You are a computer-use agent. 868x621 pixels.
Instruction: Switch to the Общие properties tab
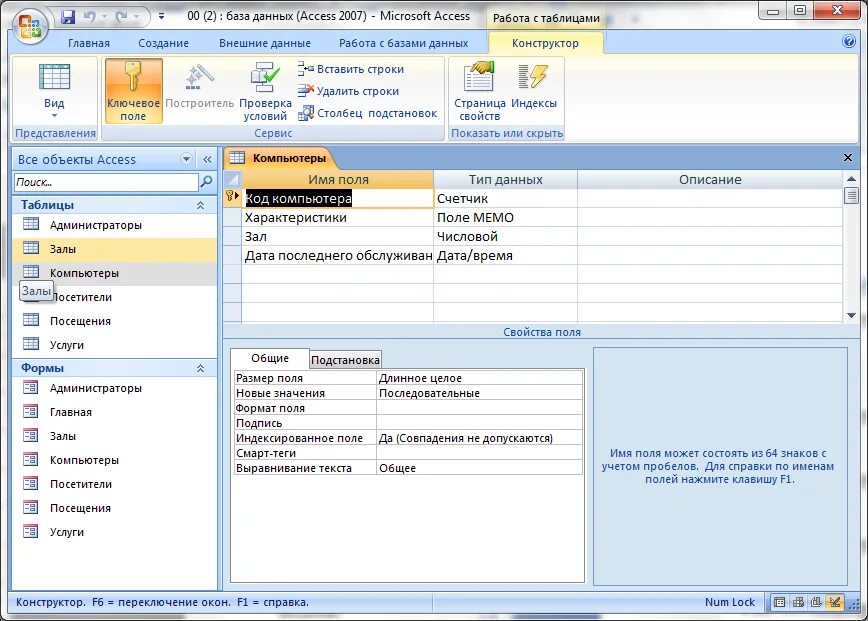(270, 358)
